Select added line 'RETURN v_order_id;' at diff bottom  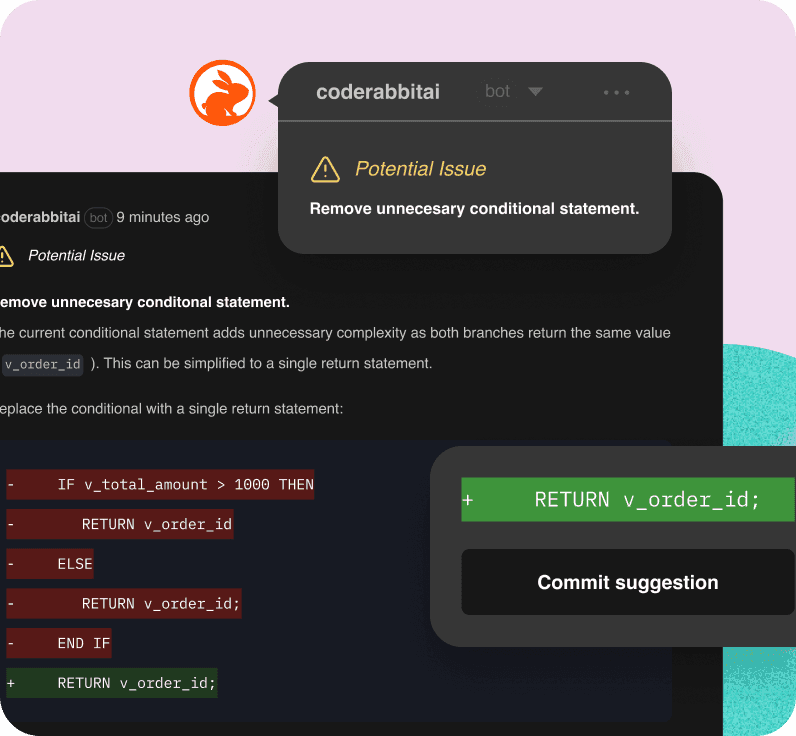point(112,683)
